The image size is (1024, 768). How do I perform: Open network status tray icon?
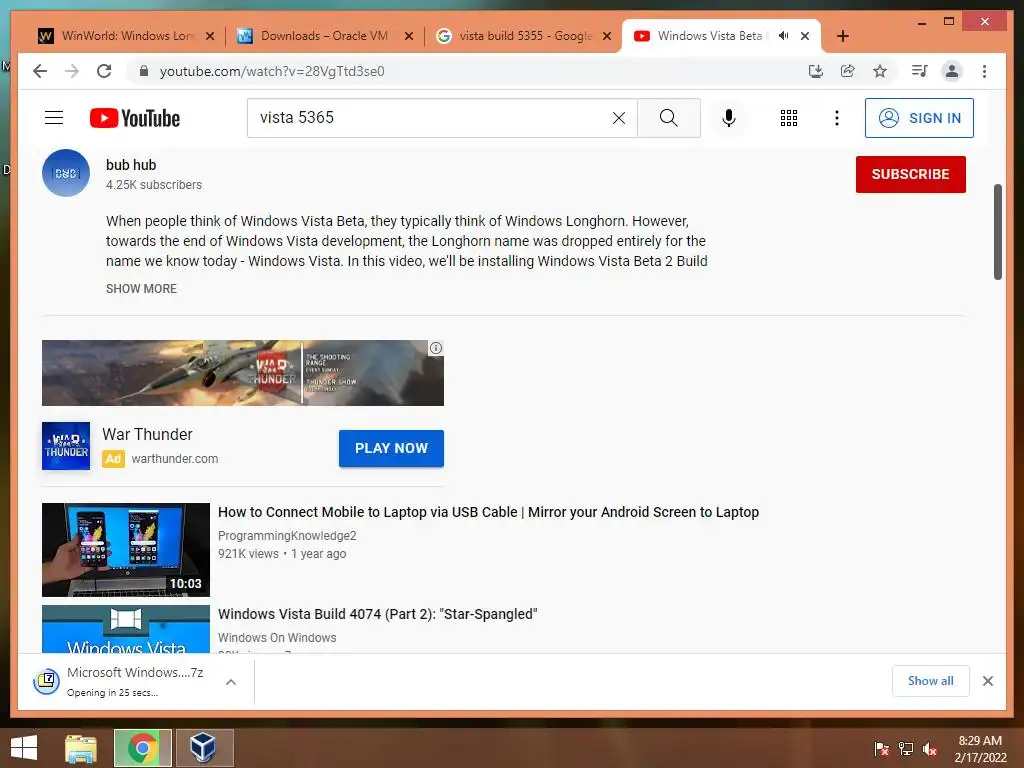click(x=906, y=749)
